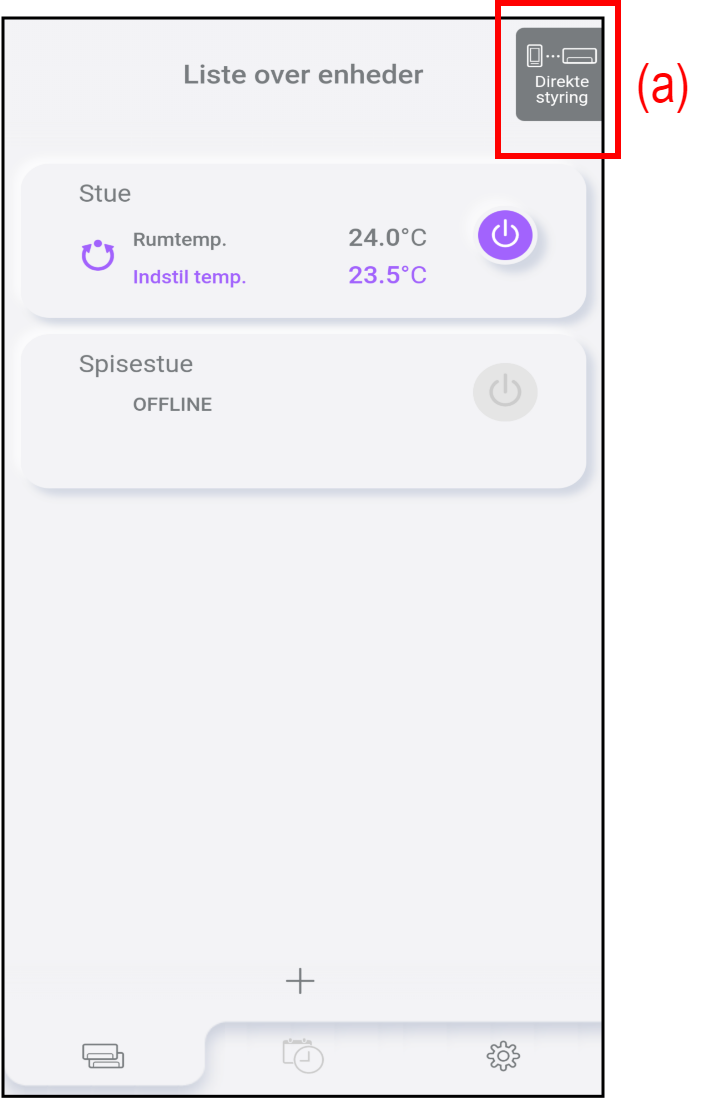Viewport: 704px width, 1100px height.
Task: Click the red (a) annotation label
Action: tap(663, 88)
